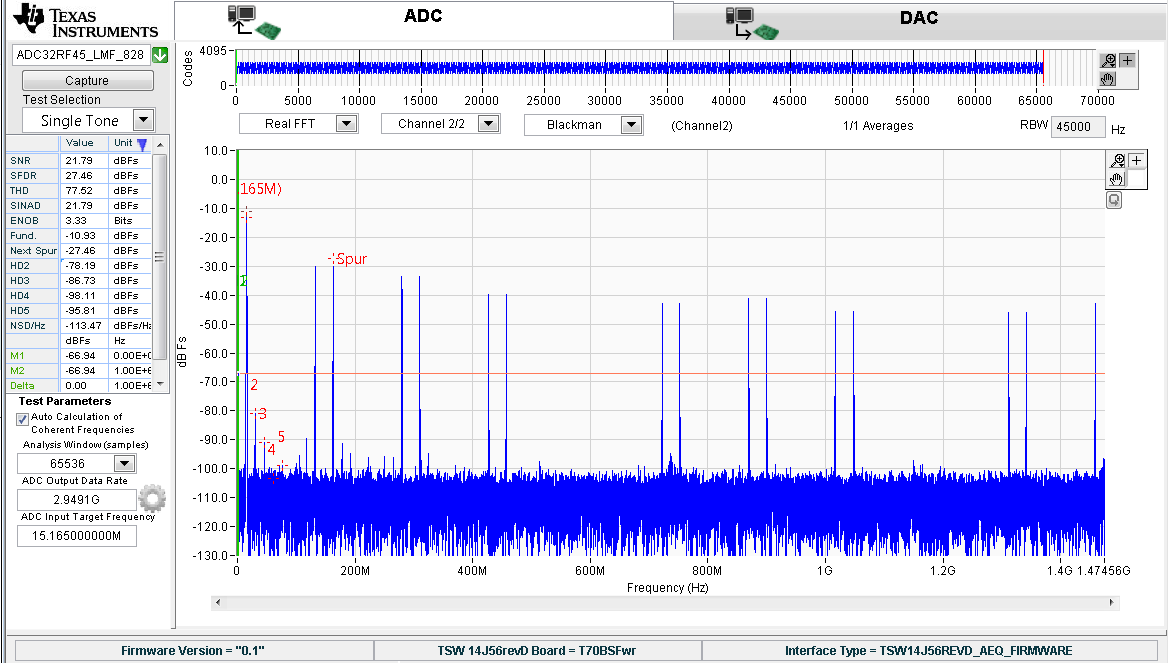The image size is (1168, 663).
Task: Click the M2 marker row label
Action: pos(17,370)
